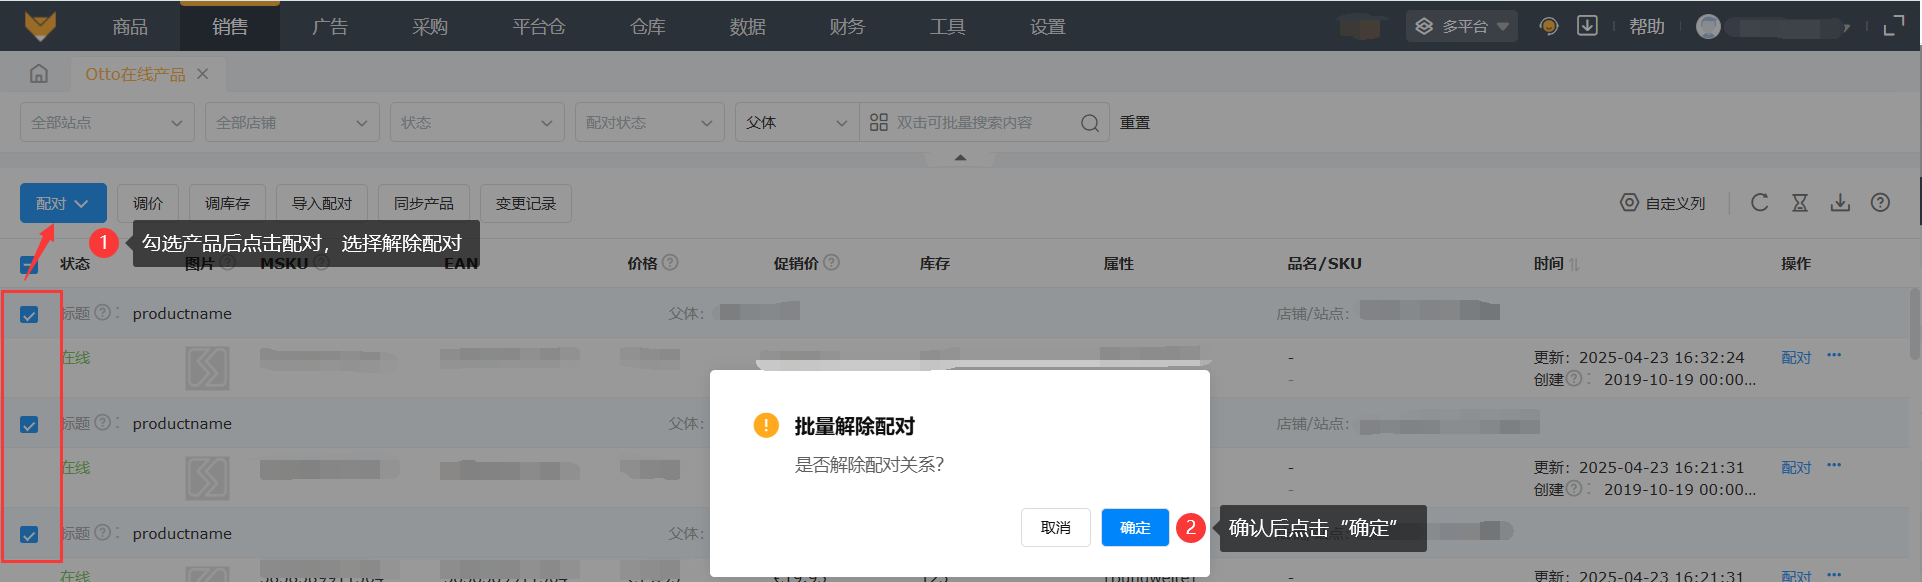Image resolution: width=1922 pixels, height=582 pixels.
Task: Uncheck the second product row checkbox
Action: click(x=29, y=425)
